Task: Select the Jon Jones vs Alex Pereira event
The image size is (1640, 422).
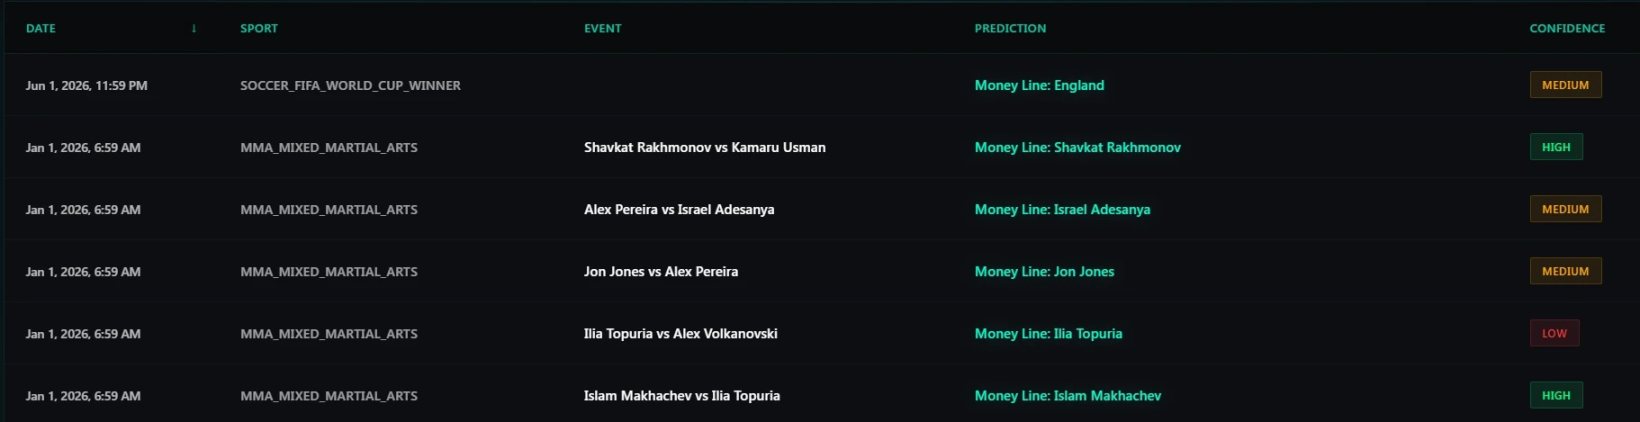Action: point(660,271)
